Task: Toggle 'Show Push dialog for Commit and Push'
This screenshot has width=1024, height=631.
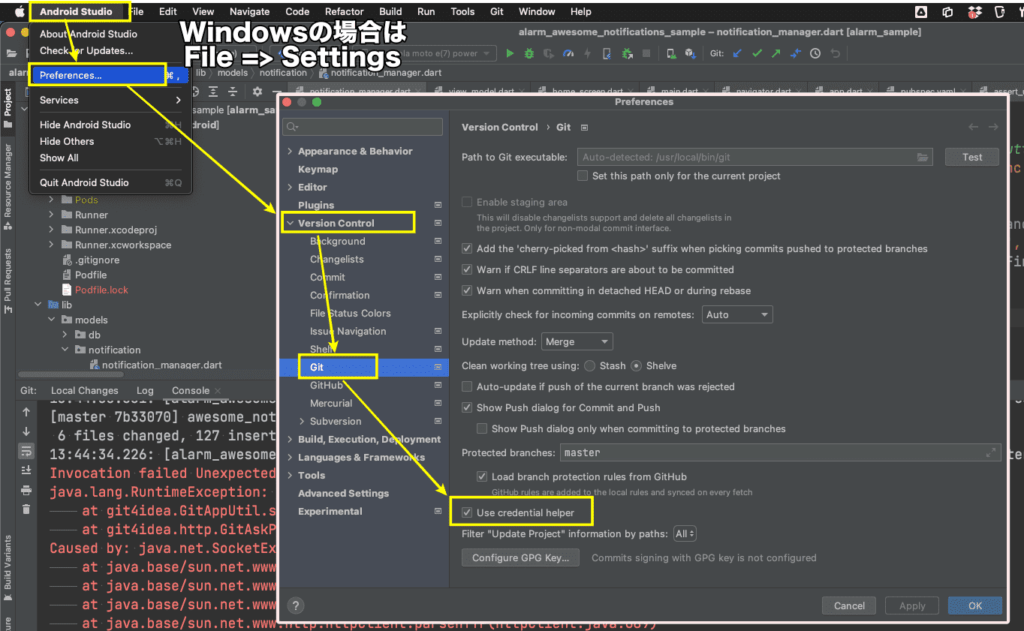Action: 467,408
